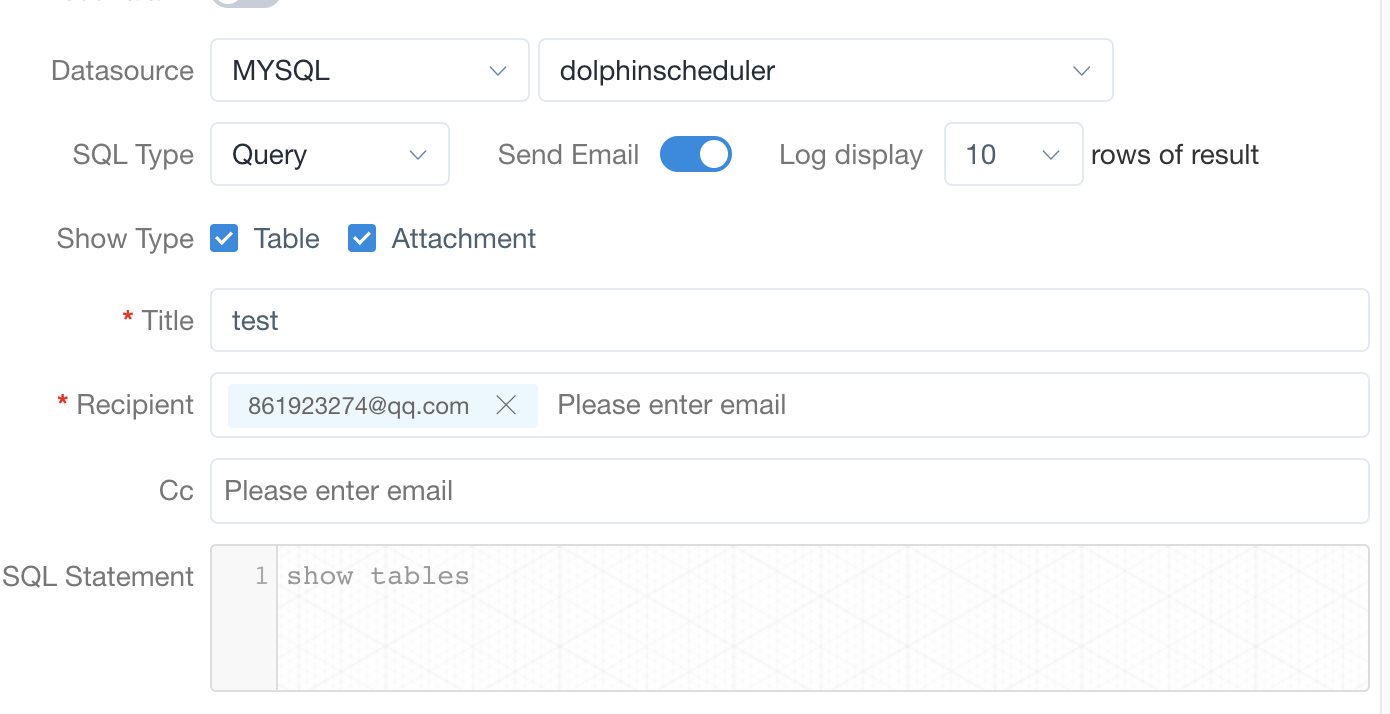1390x714 pixels.
Task: Toggle the Send Email switch off
Action: (x=696, y=154)
